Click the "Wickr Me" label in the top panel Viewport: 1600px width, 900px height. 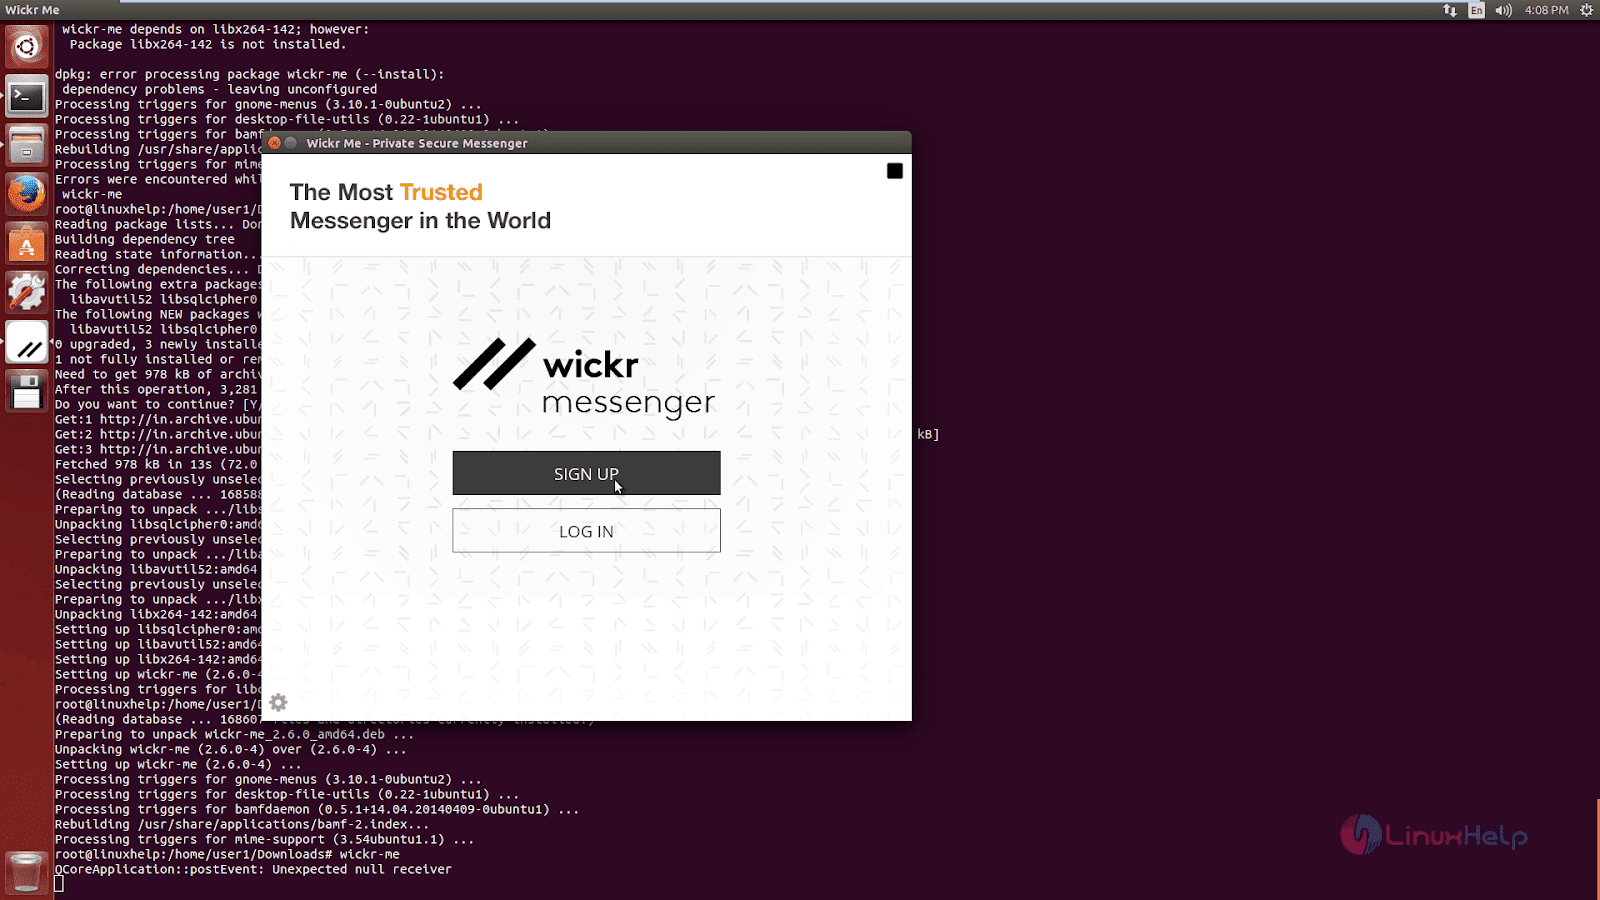pyautogui.click(x=32, y=10)
